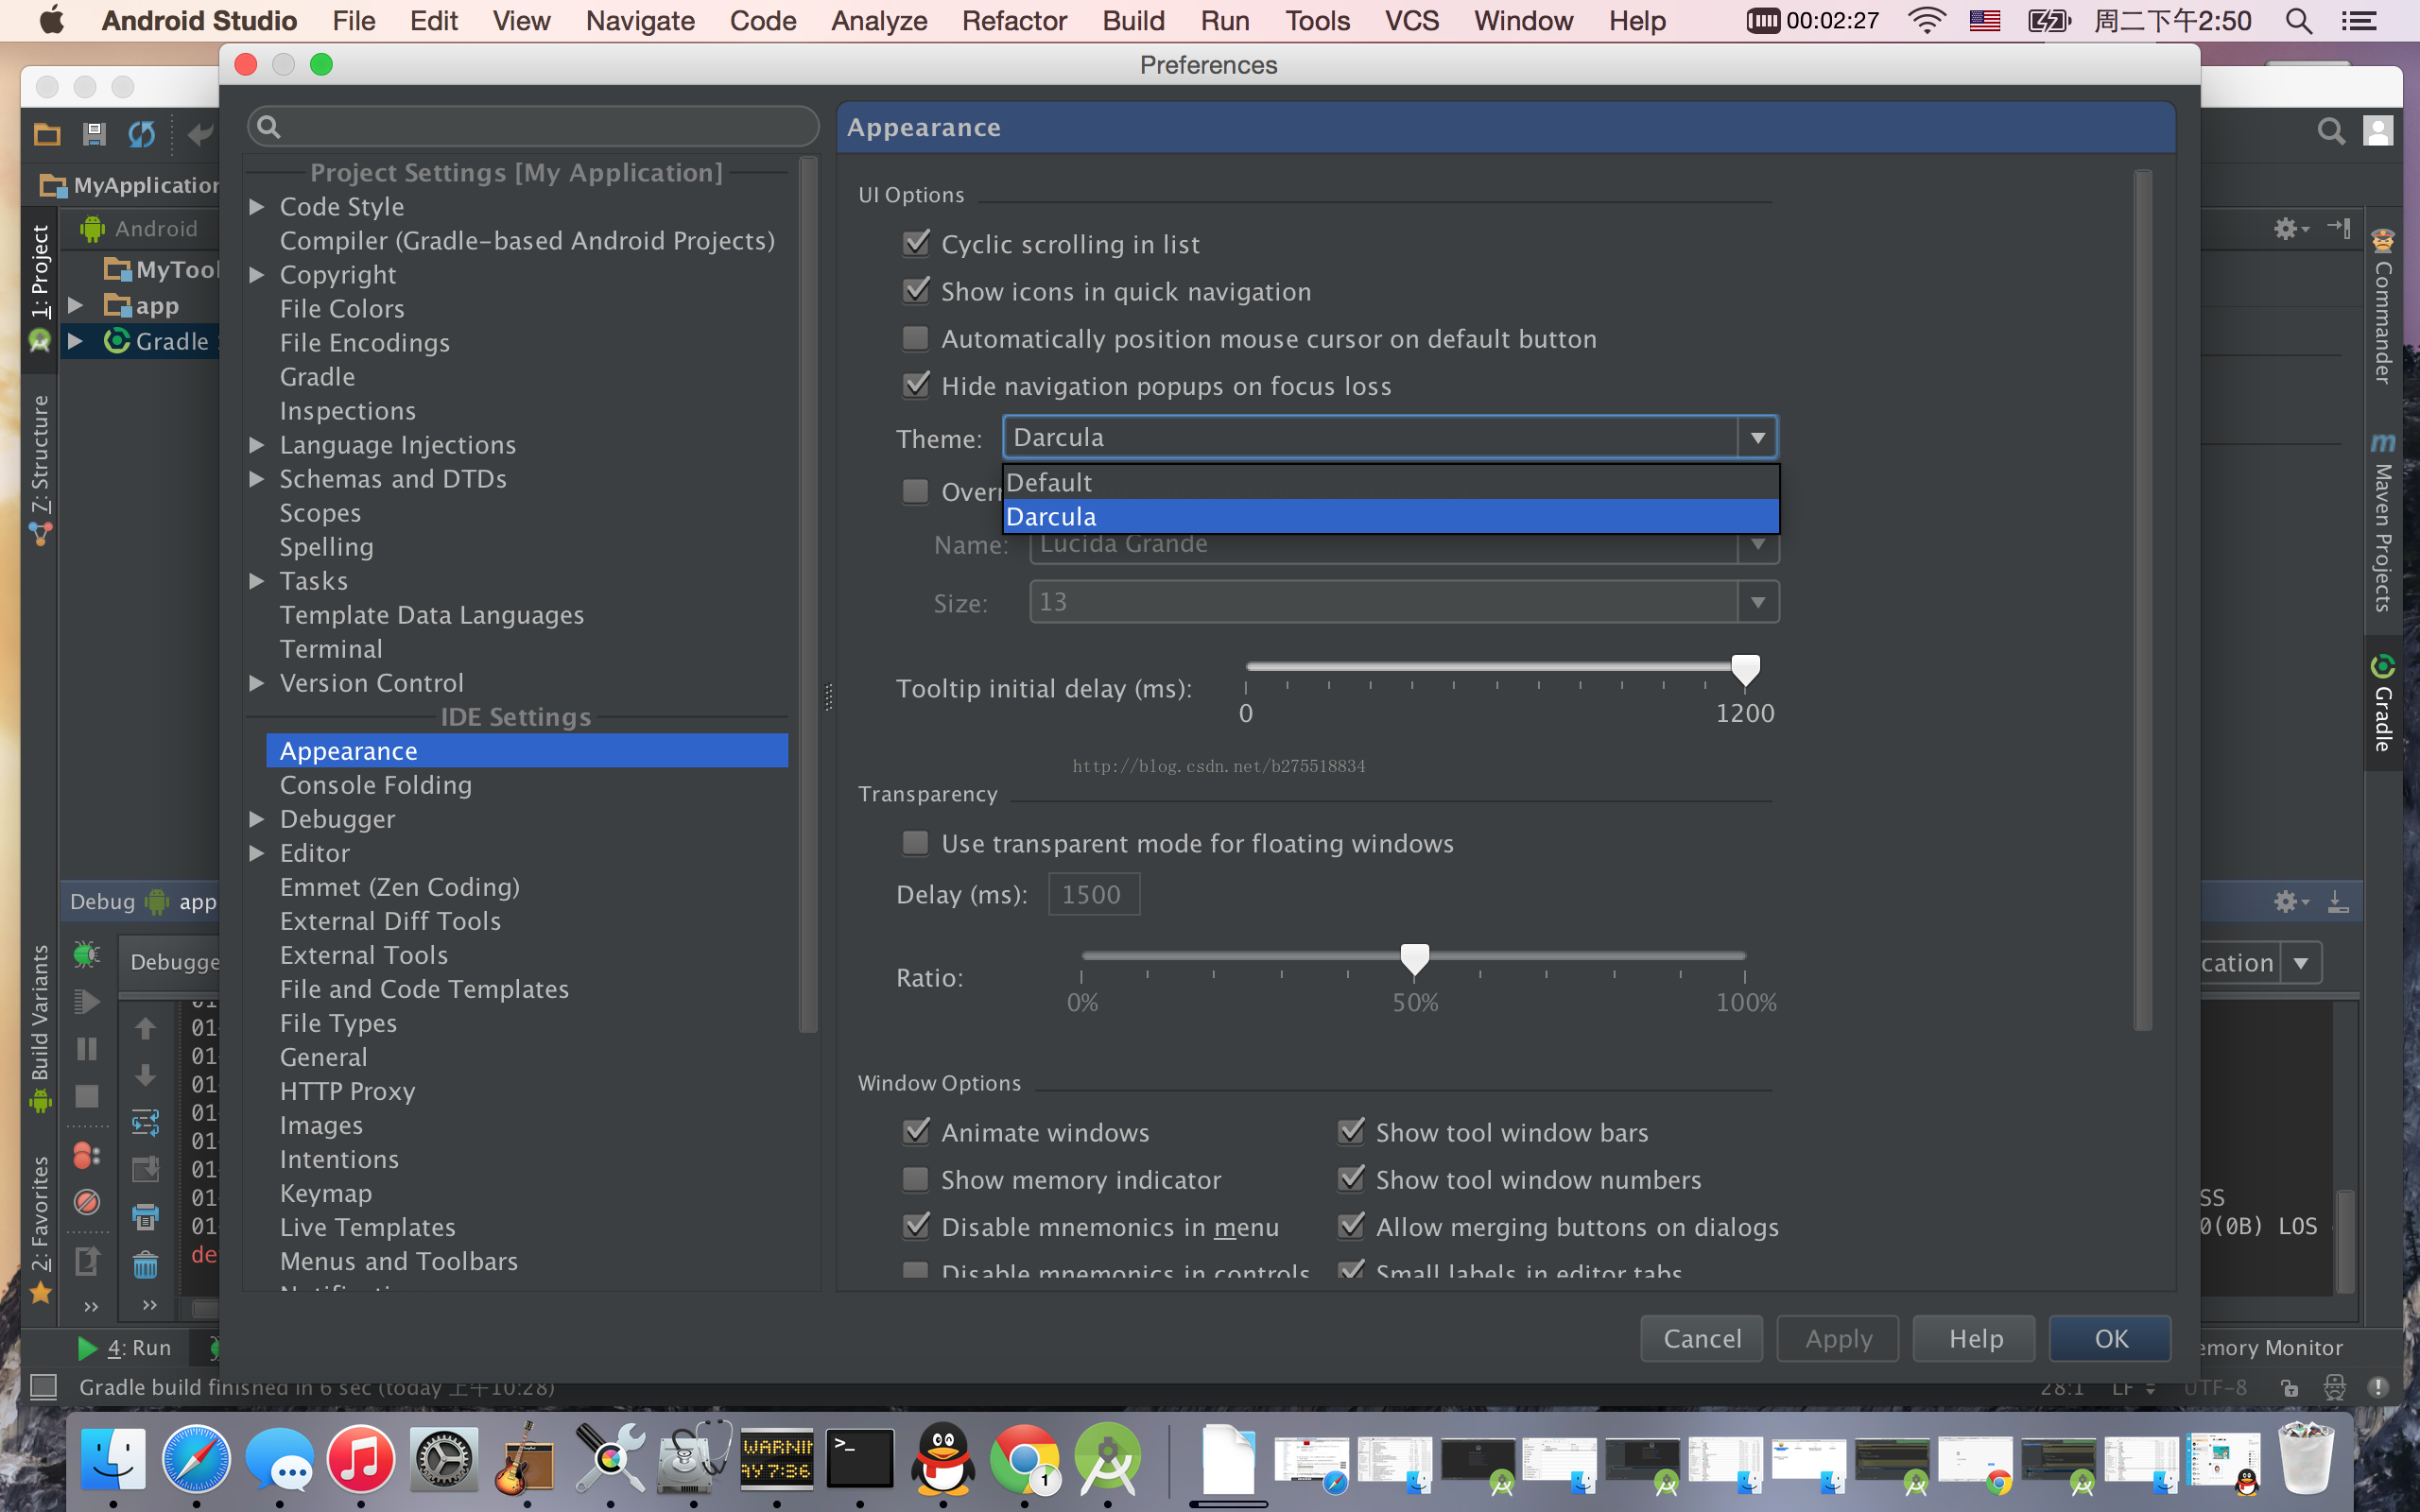Expand the Version Control settings node
This screenshot has width=2420, height=1512.
(x=257, y=683)
